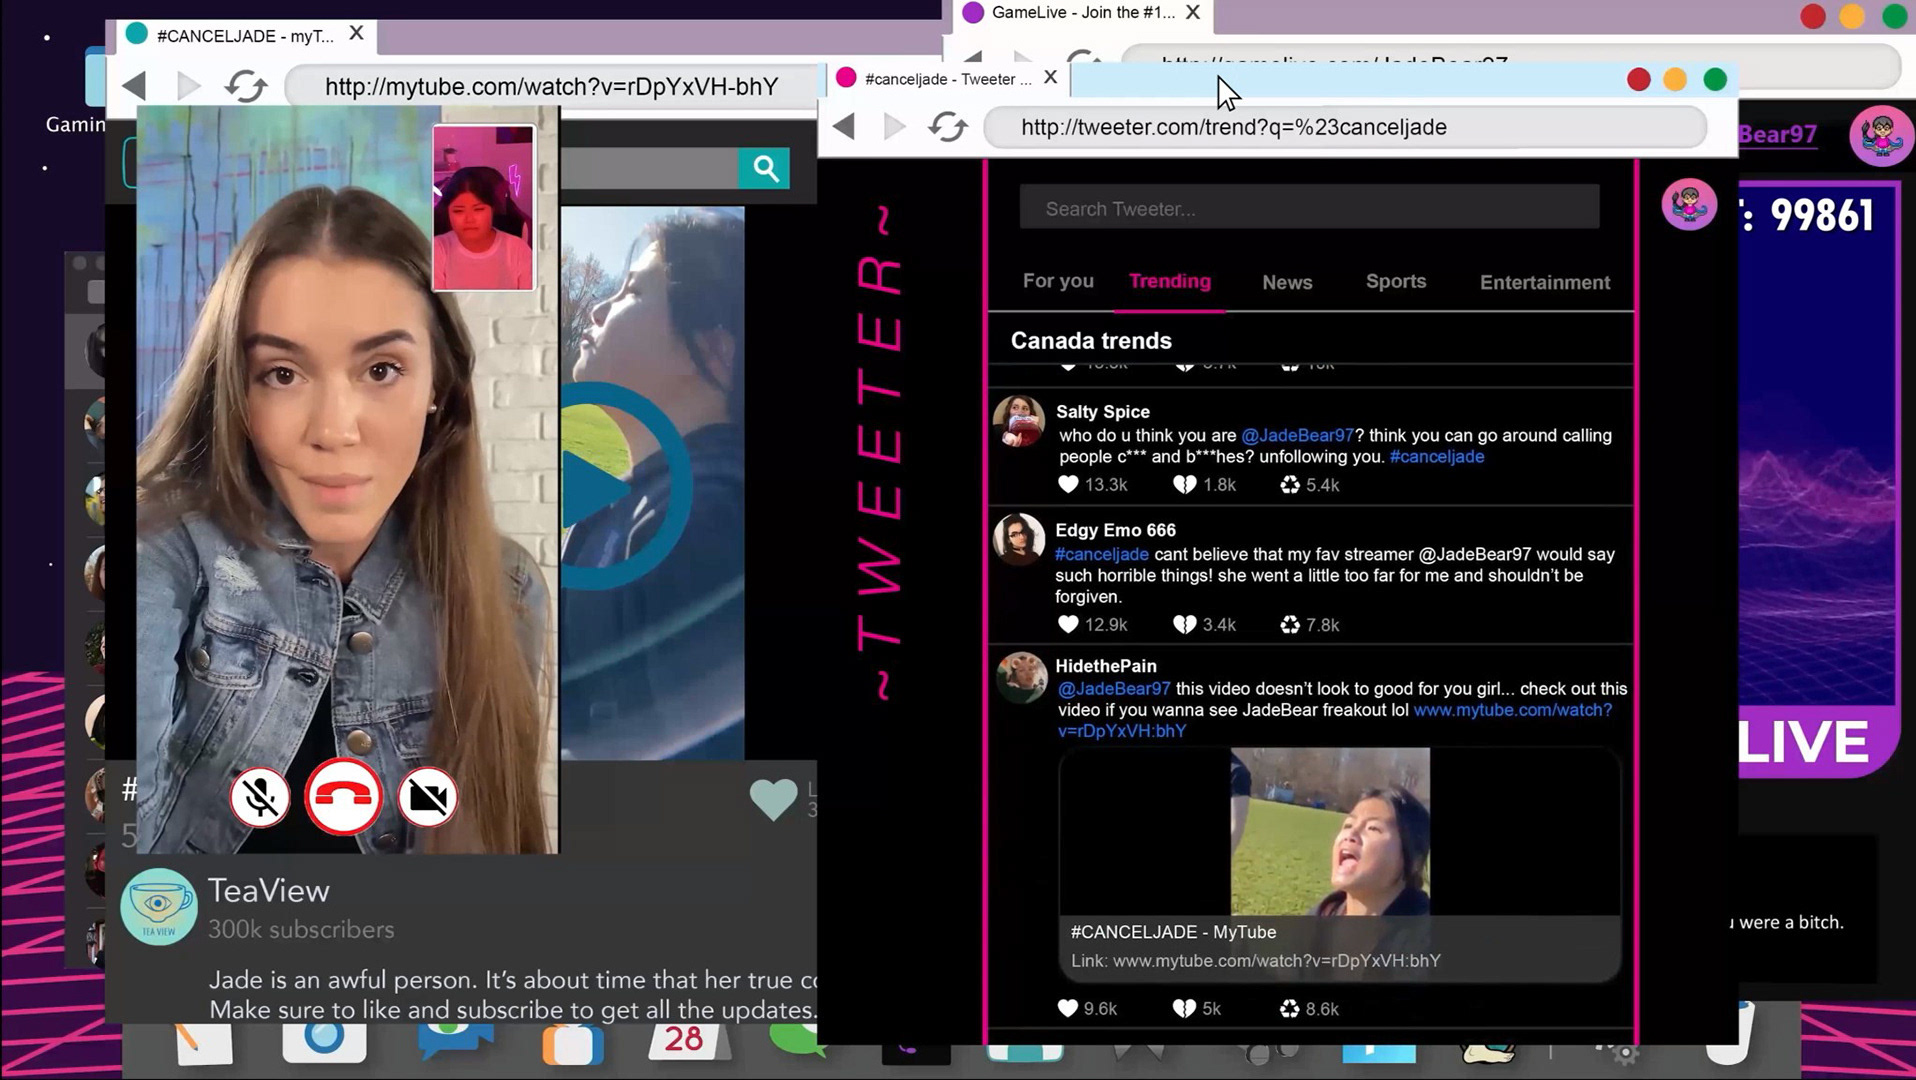The height and width of the screenshot is (1080, 1916).
Task: Like the Salty Spice tweet
Action: coord(1068,484)
